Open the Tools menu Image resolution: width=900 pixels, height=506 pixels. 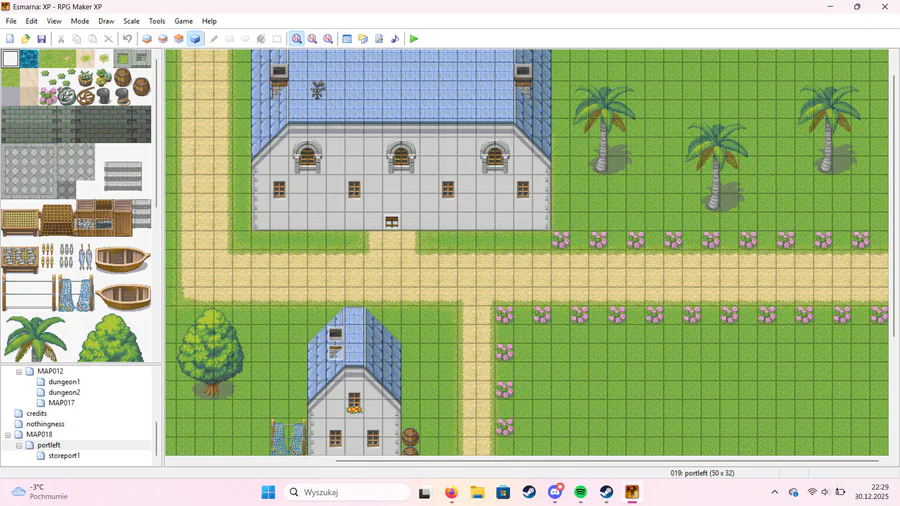tap(157, 21)
